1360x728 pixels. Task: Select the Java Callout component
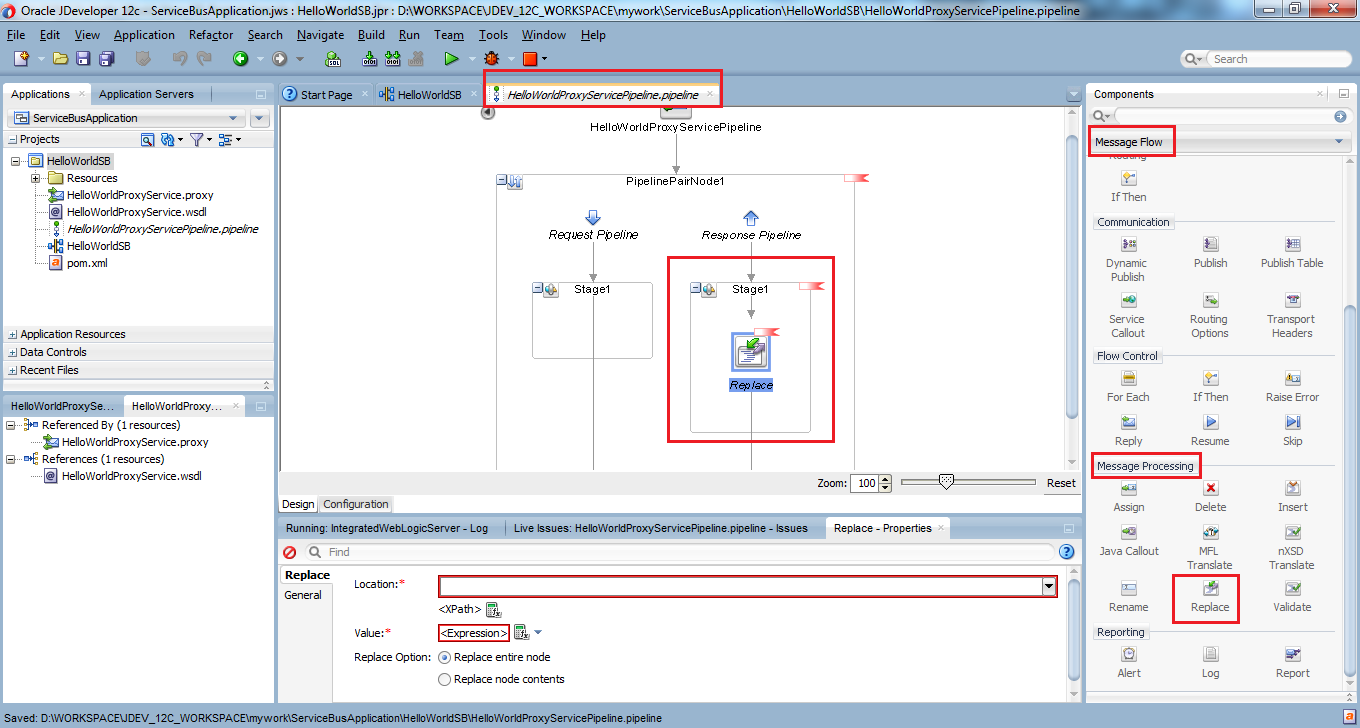pos(1128,540)
